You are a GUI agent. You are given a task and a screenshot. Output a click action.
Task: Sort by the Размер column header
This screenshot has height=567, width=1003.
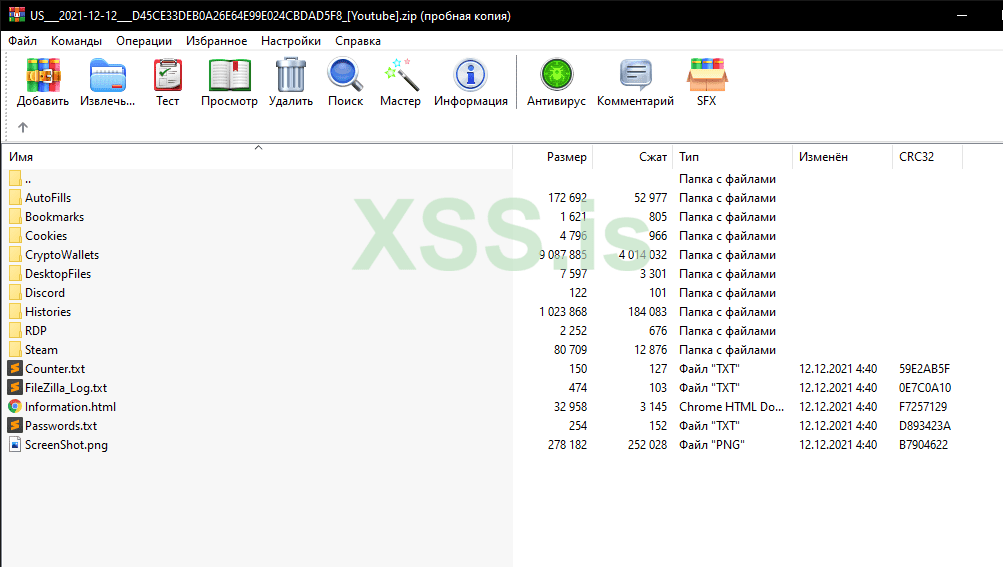tap(553, 157)
